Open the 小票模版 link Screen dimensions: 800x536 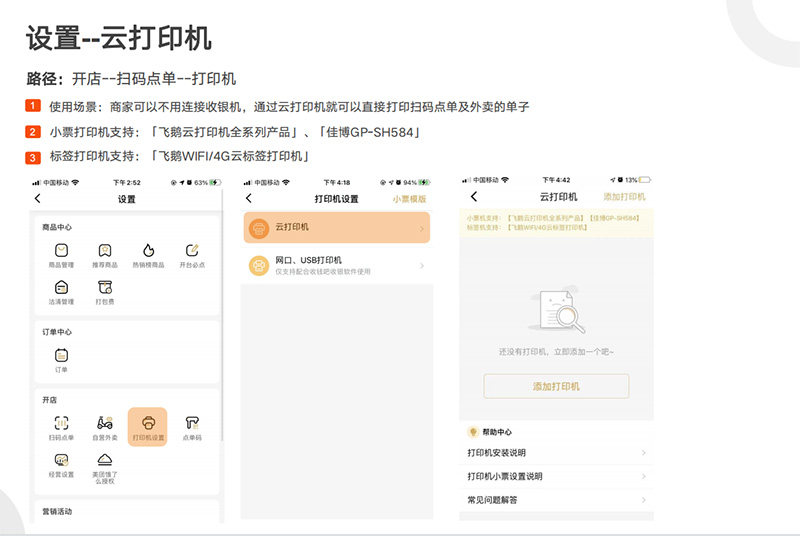[409, 199]
